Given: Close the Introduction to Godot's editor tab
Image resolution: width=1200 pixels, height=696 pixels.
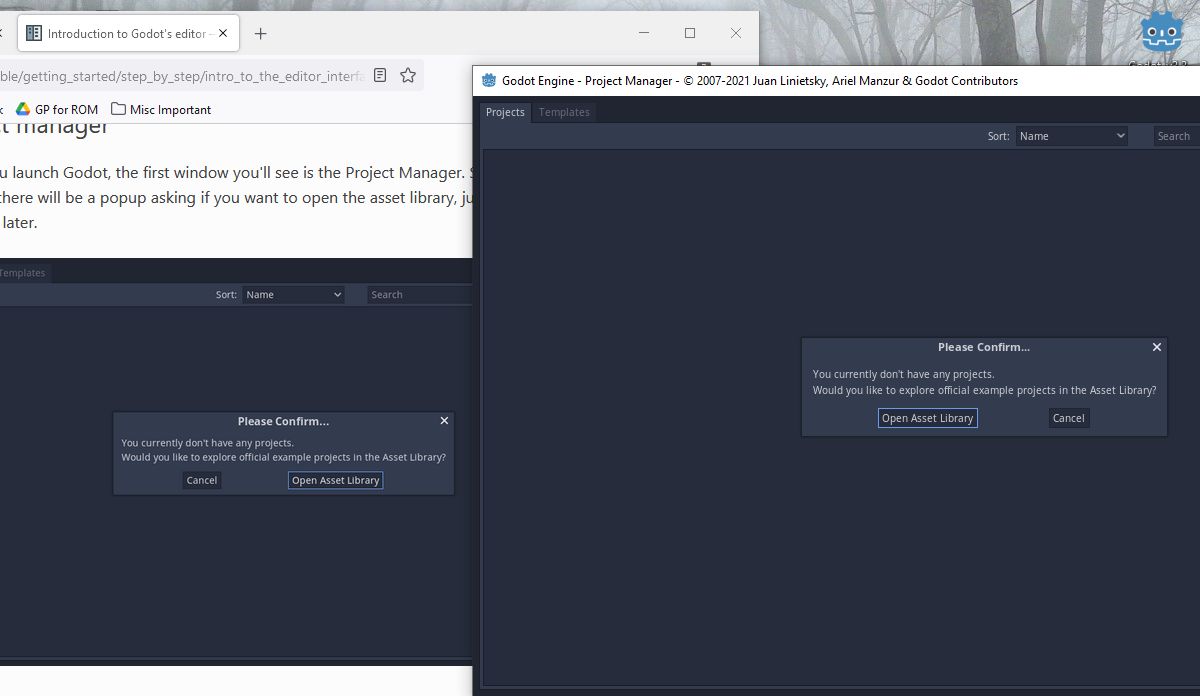Looking at the screenshot, I should coord(224,32).
